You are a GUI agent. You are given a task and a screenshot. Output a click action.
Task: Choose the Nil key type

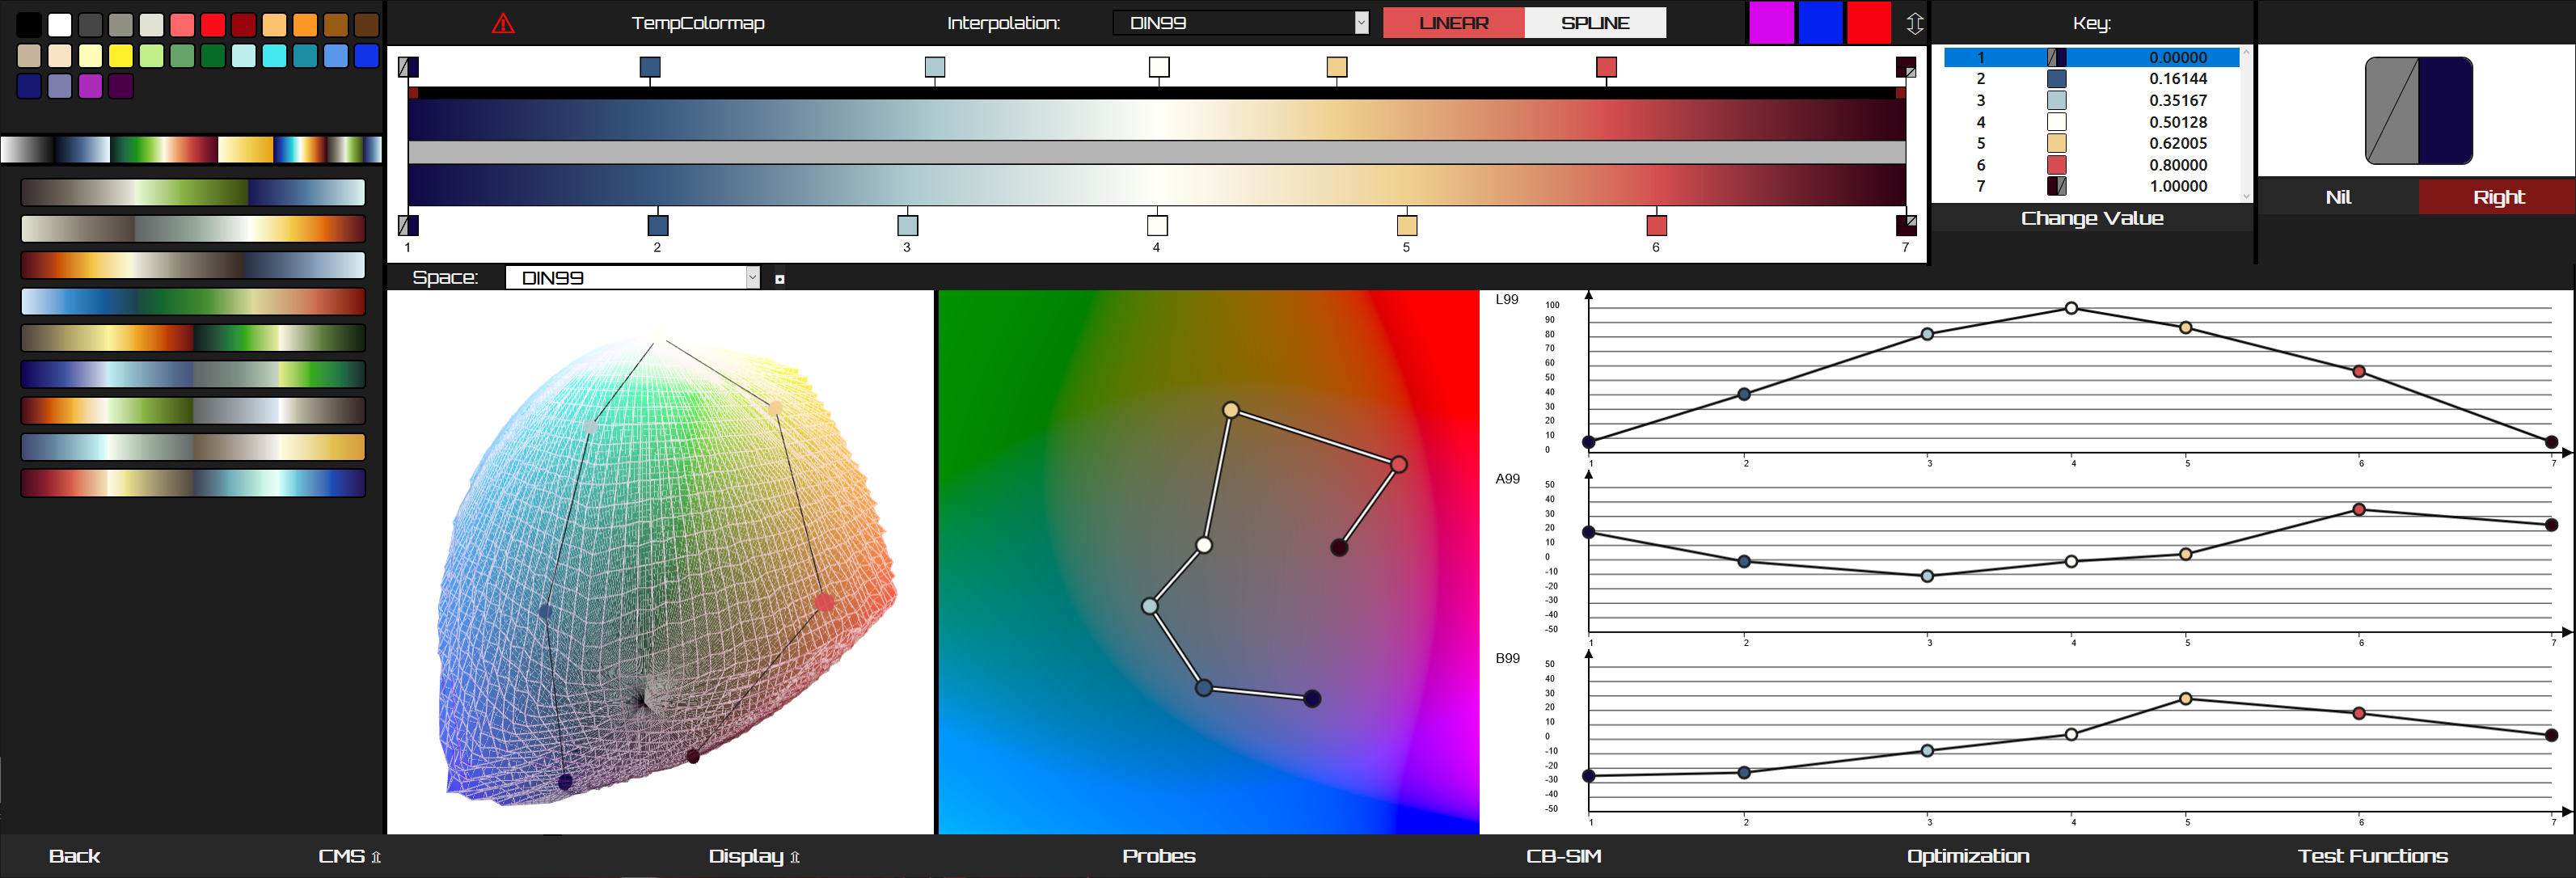[x=2338, y=197]
